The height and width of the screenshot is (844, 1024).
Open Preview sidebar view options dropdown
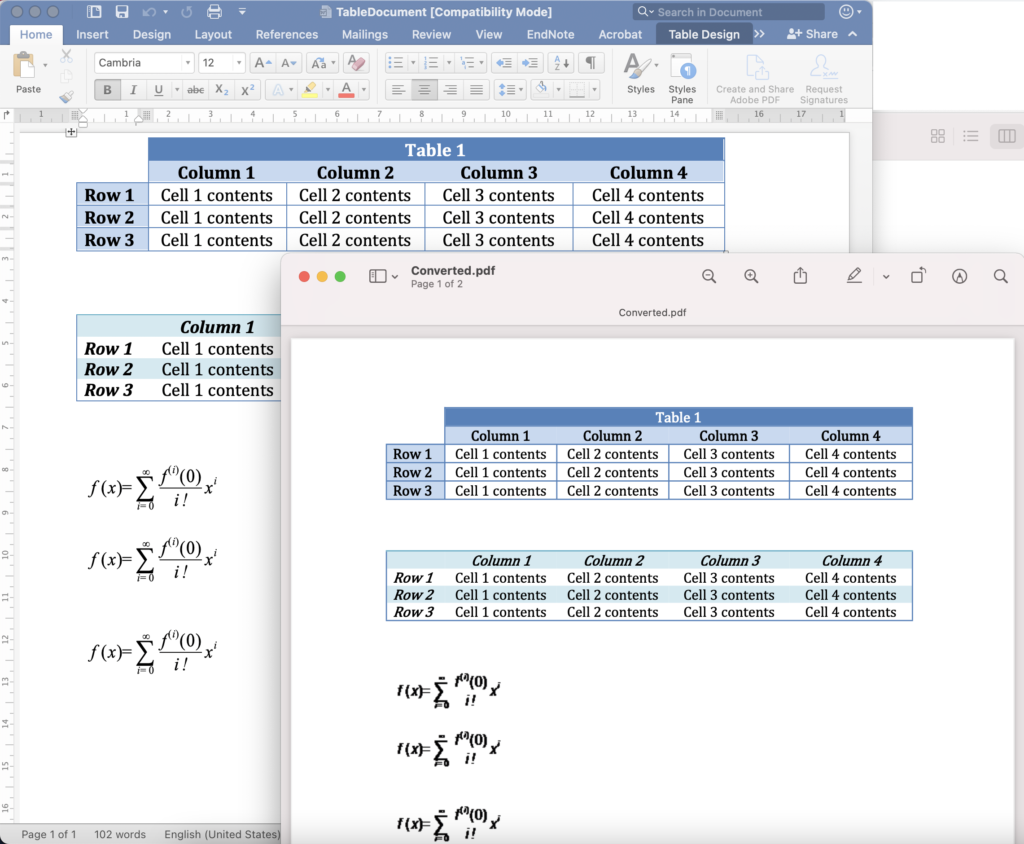click(x=383, y=277)
